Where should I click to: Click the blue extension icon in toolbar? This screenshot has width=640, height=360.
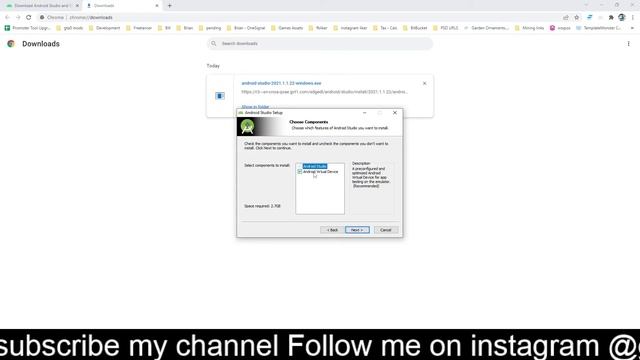click(590, 18)
